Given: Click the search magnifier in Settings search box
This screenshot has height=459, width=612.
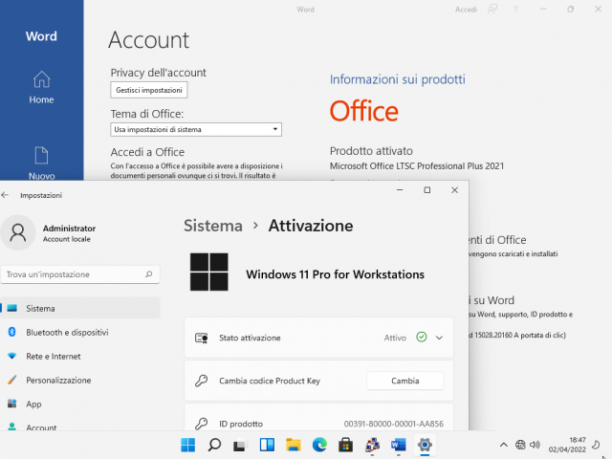Looking at the screenshot, I should click(149, 274).
